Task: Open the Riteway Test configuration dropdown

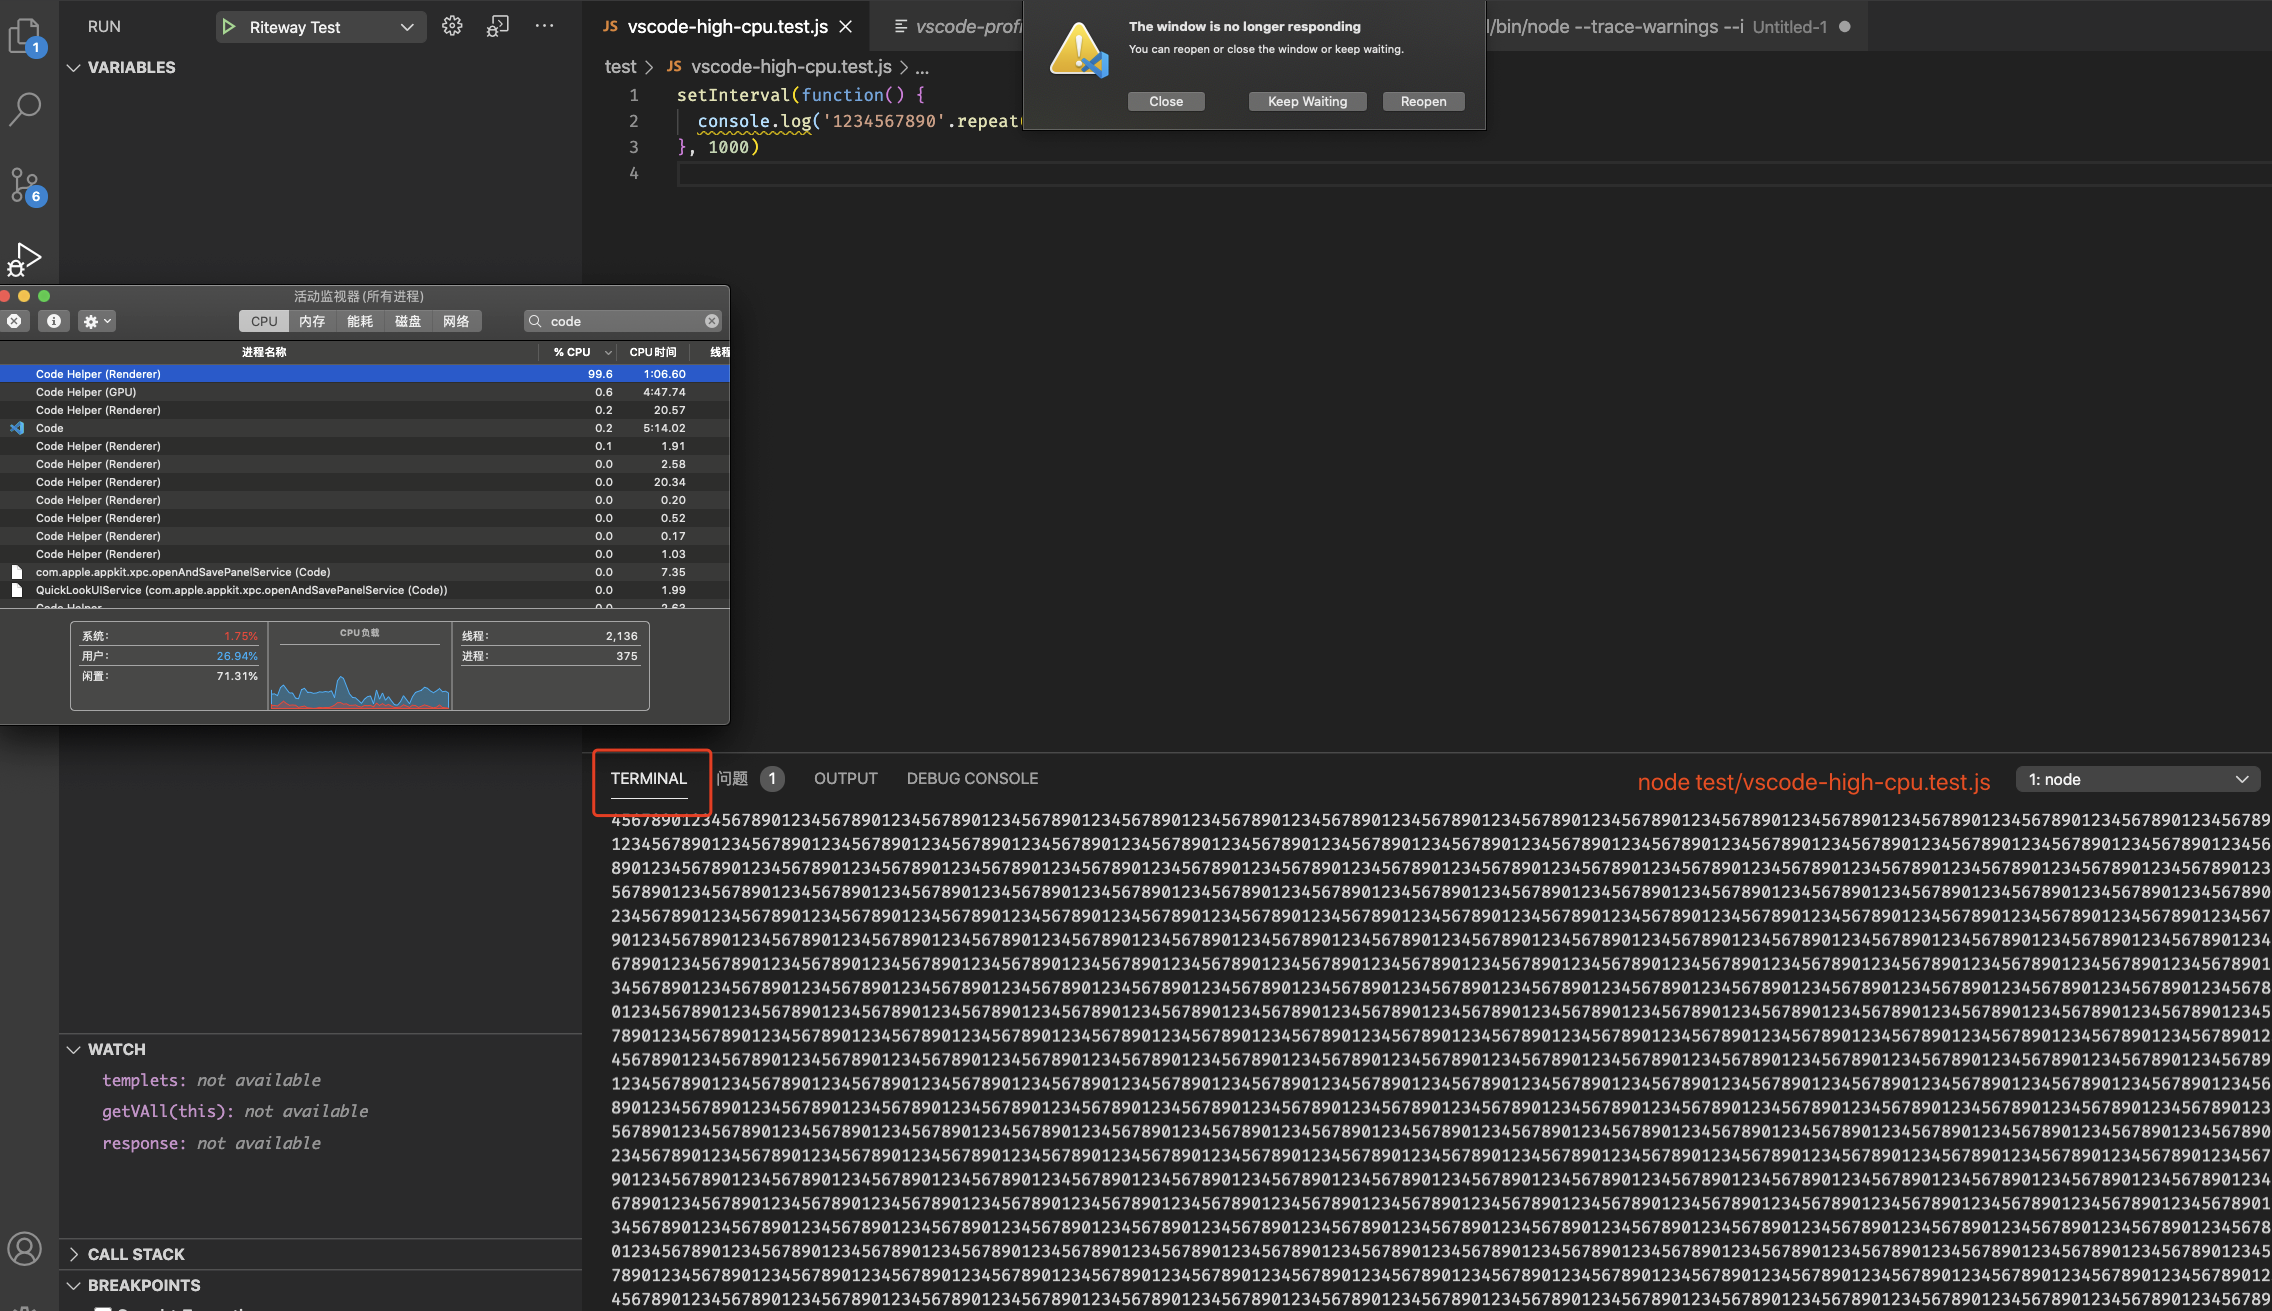Action: (x=406, y=27)
